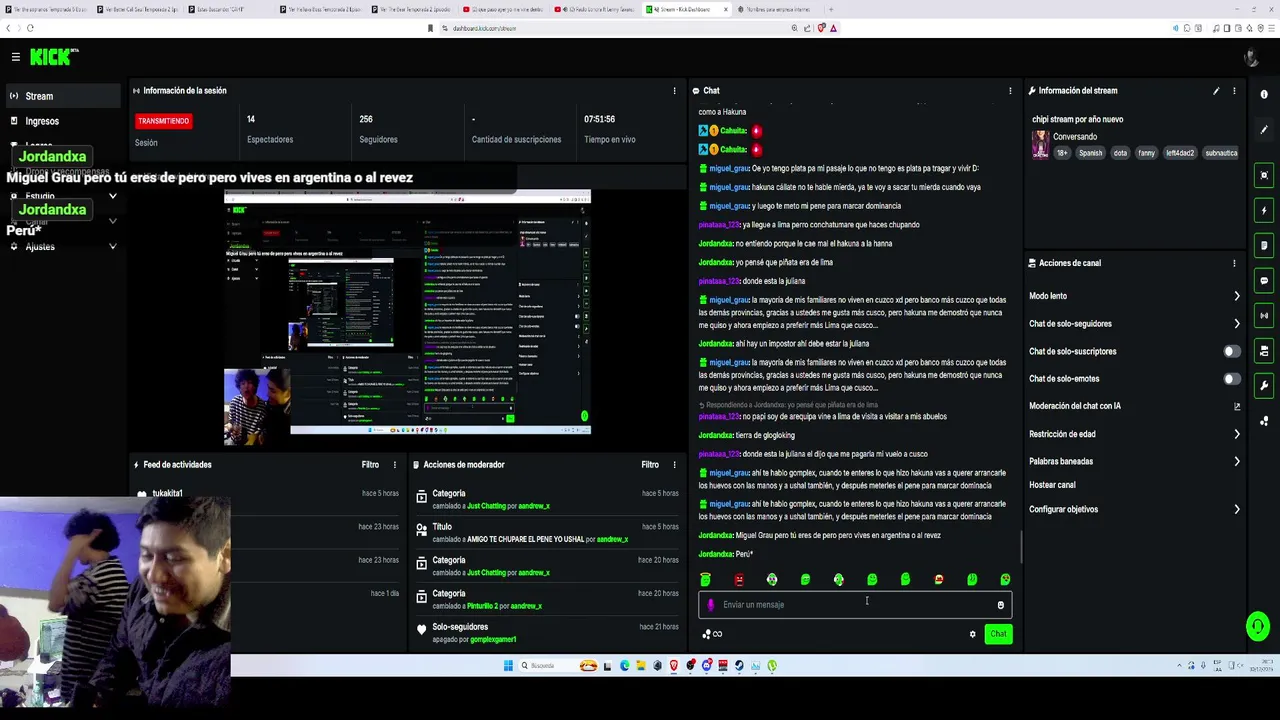Image resolution: width=1280 pixels, height=720 pixels.
Task: Open Ingresos in the sidebar
Action: click(63, 121)
